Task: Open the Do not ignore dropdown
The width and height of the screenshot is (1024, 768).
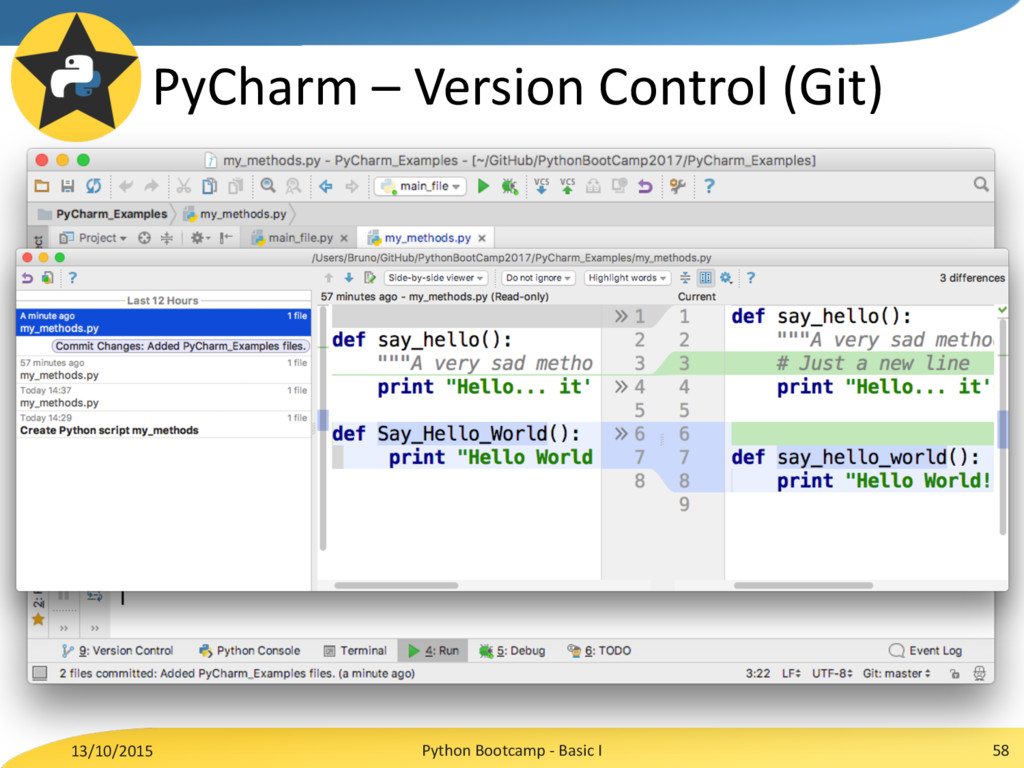Action: tap(538, 278)
